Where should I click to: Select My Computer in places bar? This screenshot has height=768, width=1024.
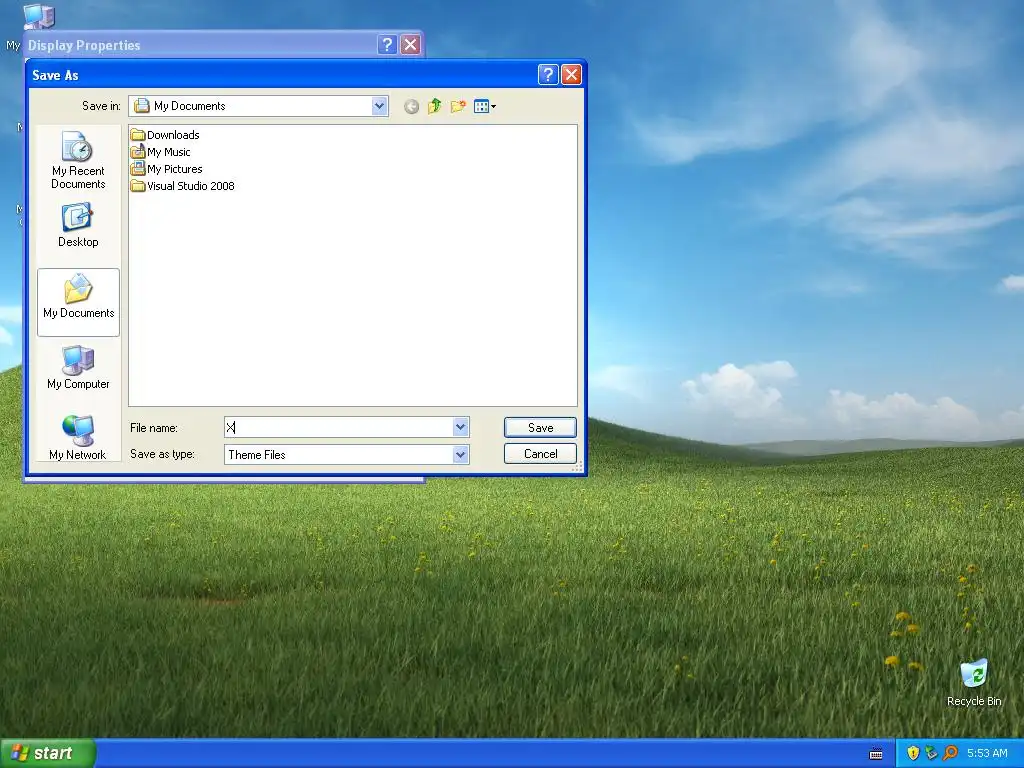(78, 367)
